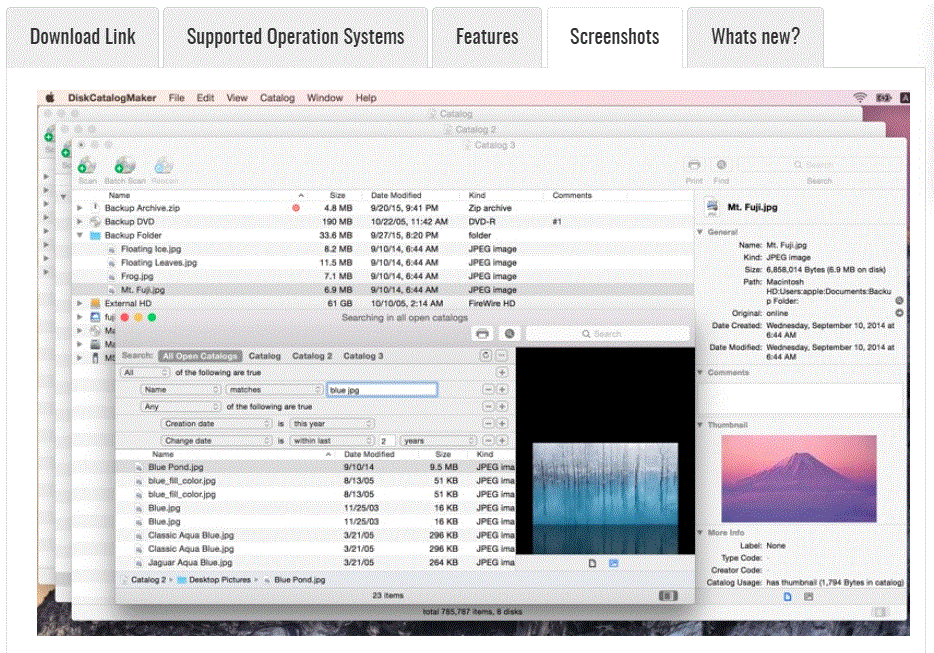Select All Open Catalogs search scope
Viewport: 934px width, 653px height.
click(200, 356)
